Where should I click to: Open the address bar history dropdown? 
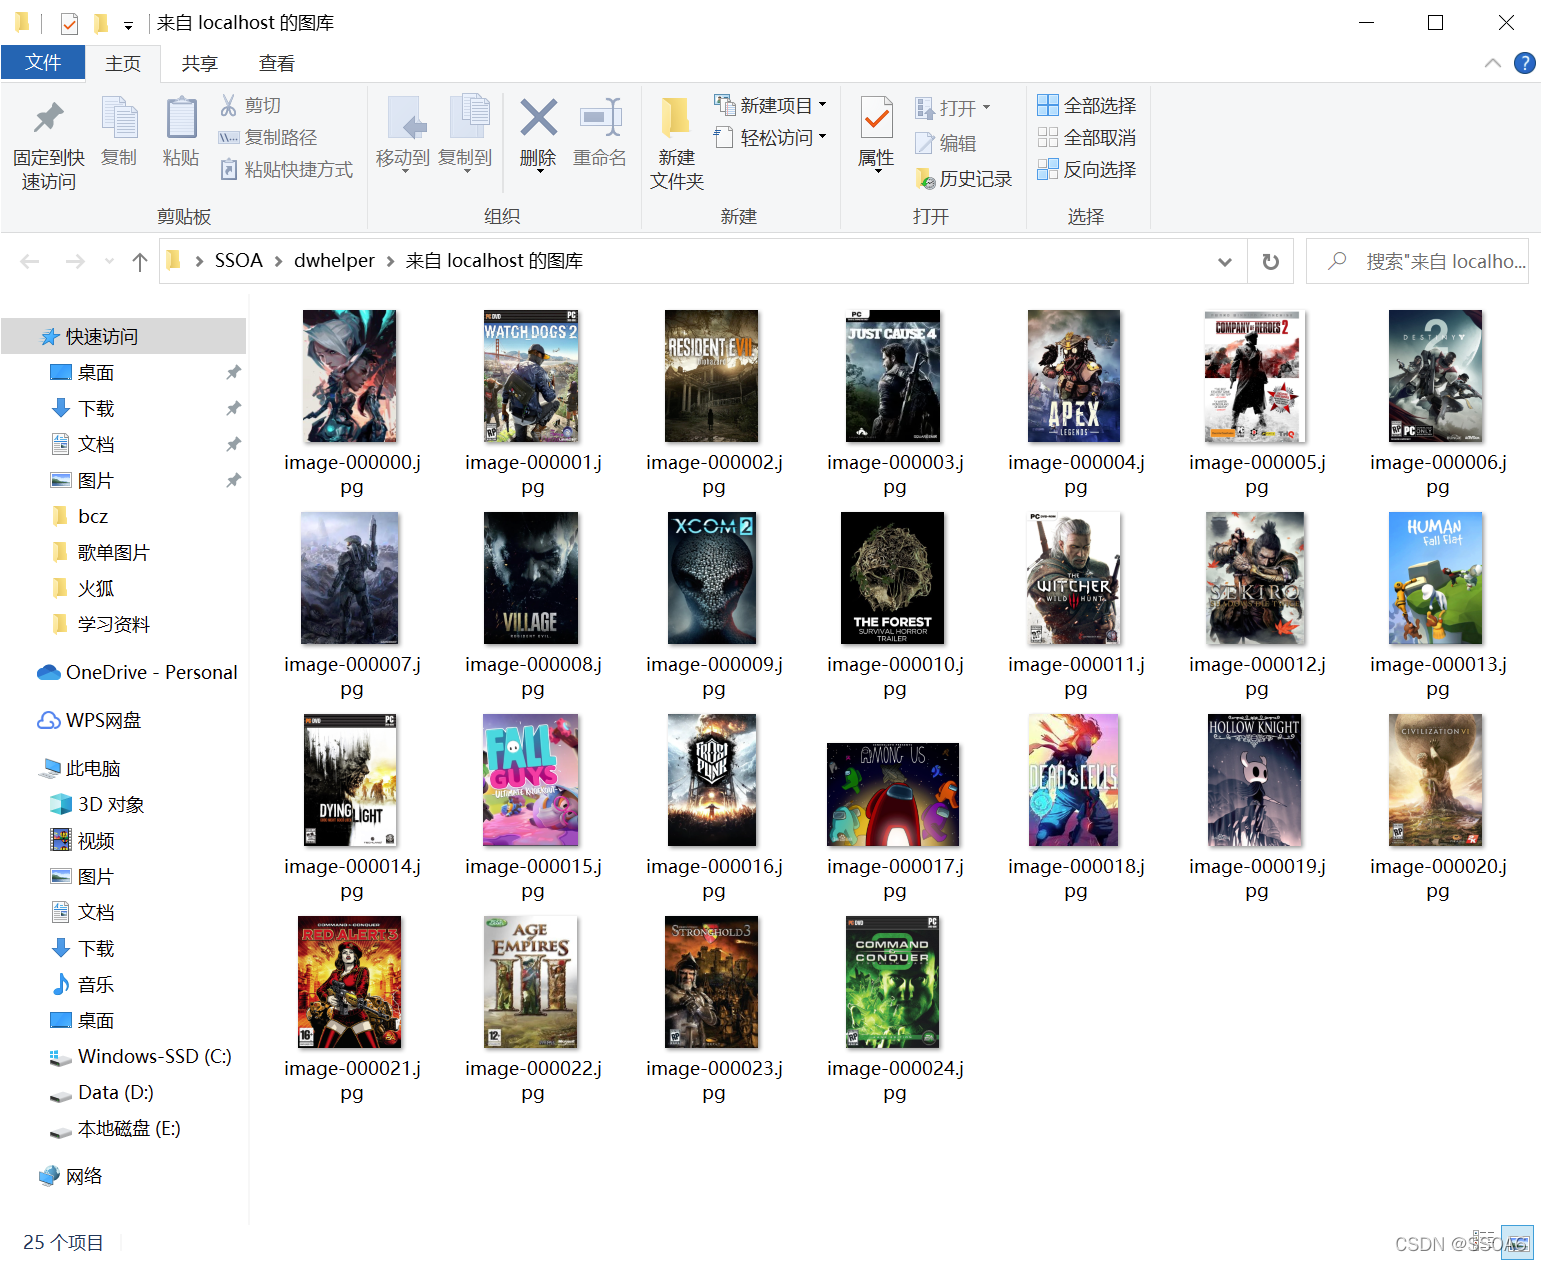coord(1225,261)
